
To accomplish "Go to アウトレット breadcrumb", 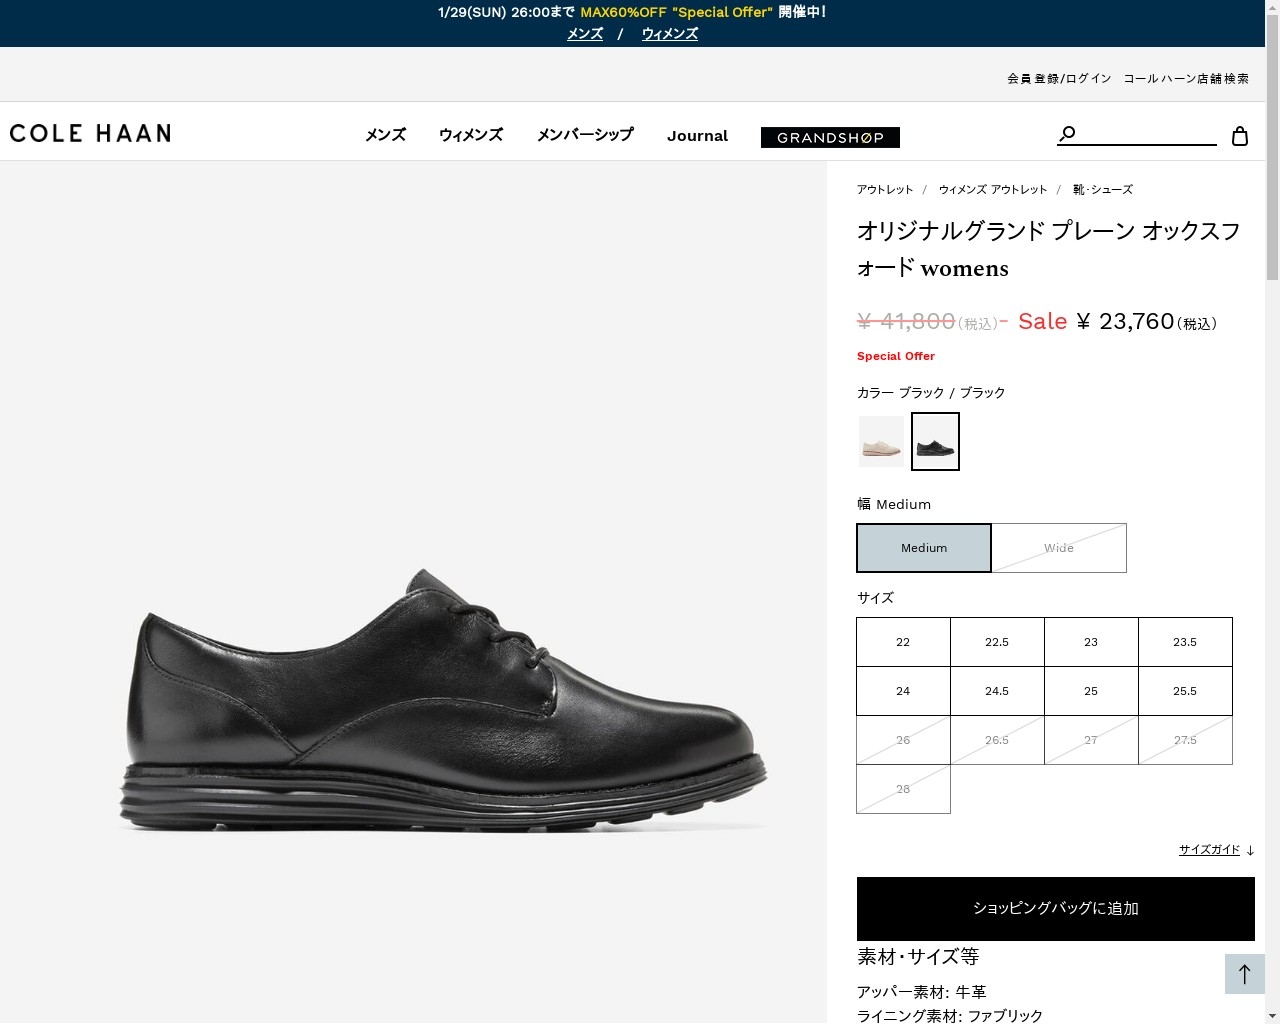I will tap(885, 189).
